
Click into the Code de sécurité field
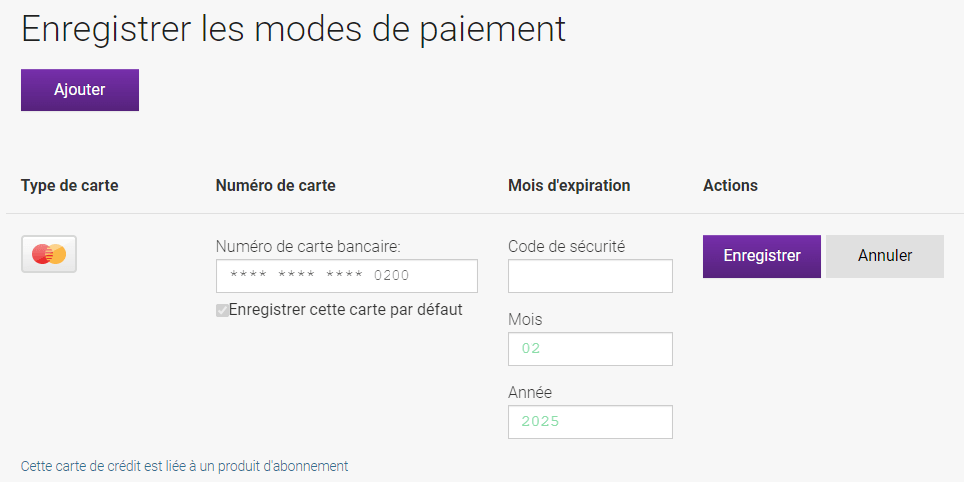pos(590,275)
